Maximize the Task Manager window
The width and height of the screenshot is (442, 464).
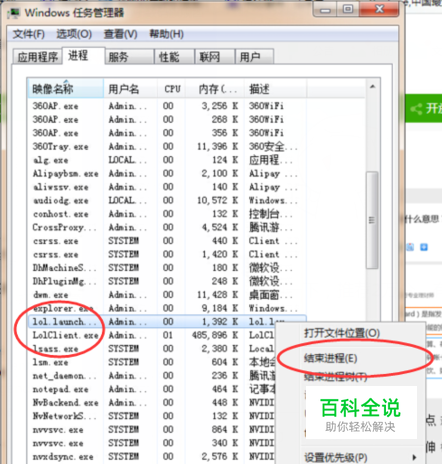(348, 9)
